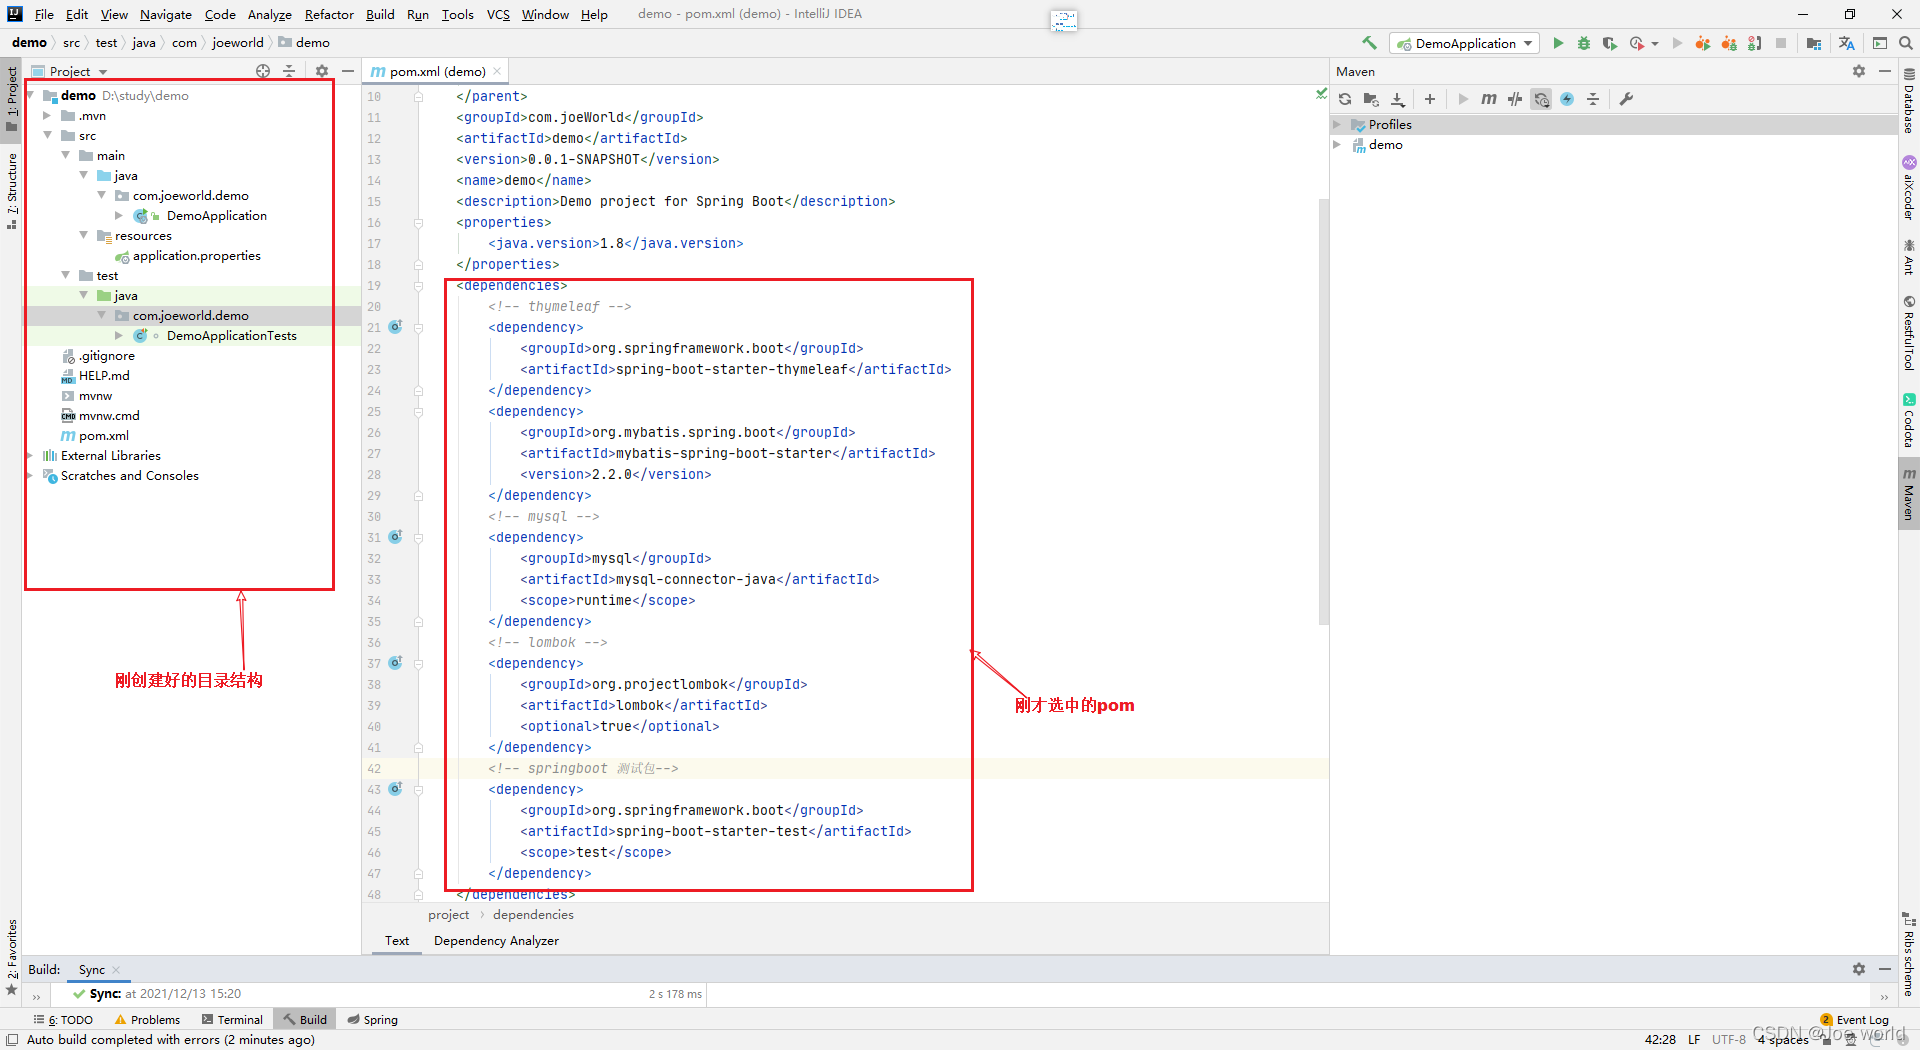Open the Terminal tool tab
The image size is (1920, 1050).
click(x=232, y=1019)
